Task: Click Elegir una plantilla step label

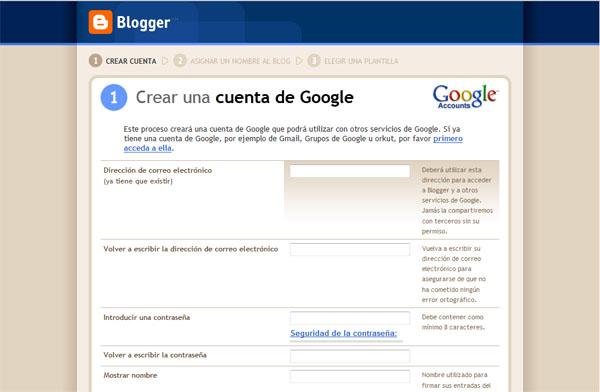Action: 361,61
